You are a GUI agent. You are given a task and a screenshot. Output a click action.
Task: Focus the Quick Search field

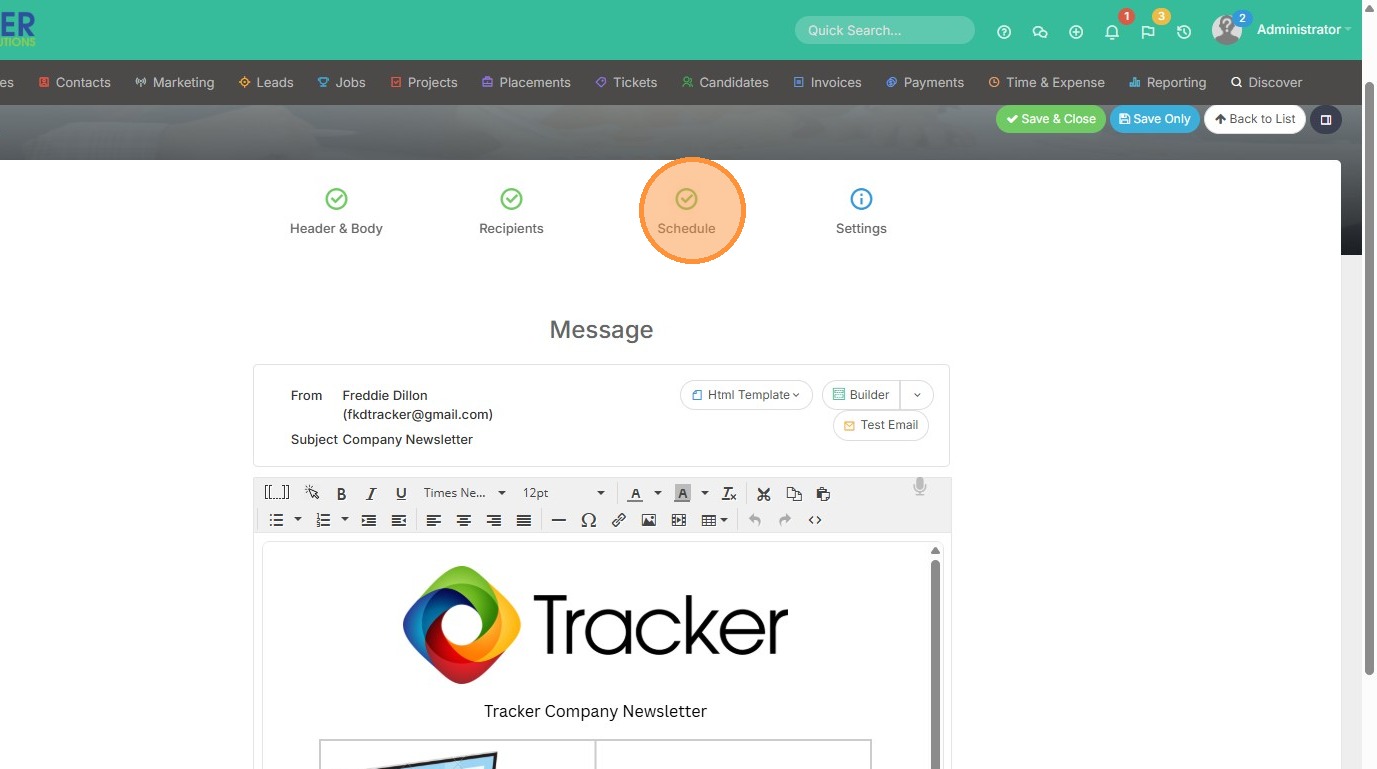[885, 30]
